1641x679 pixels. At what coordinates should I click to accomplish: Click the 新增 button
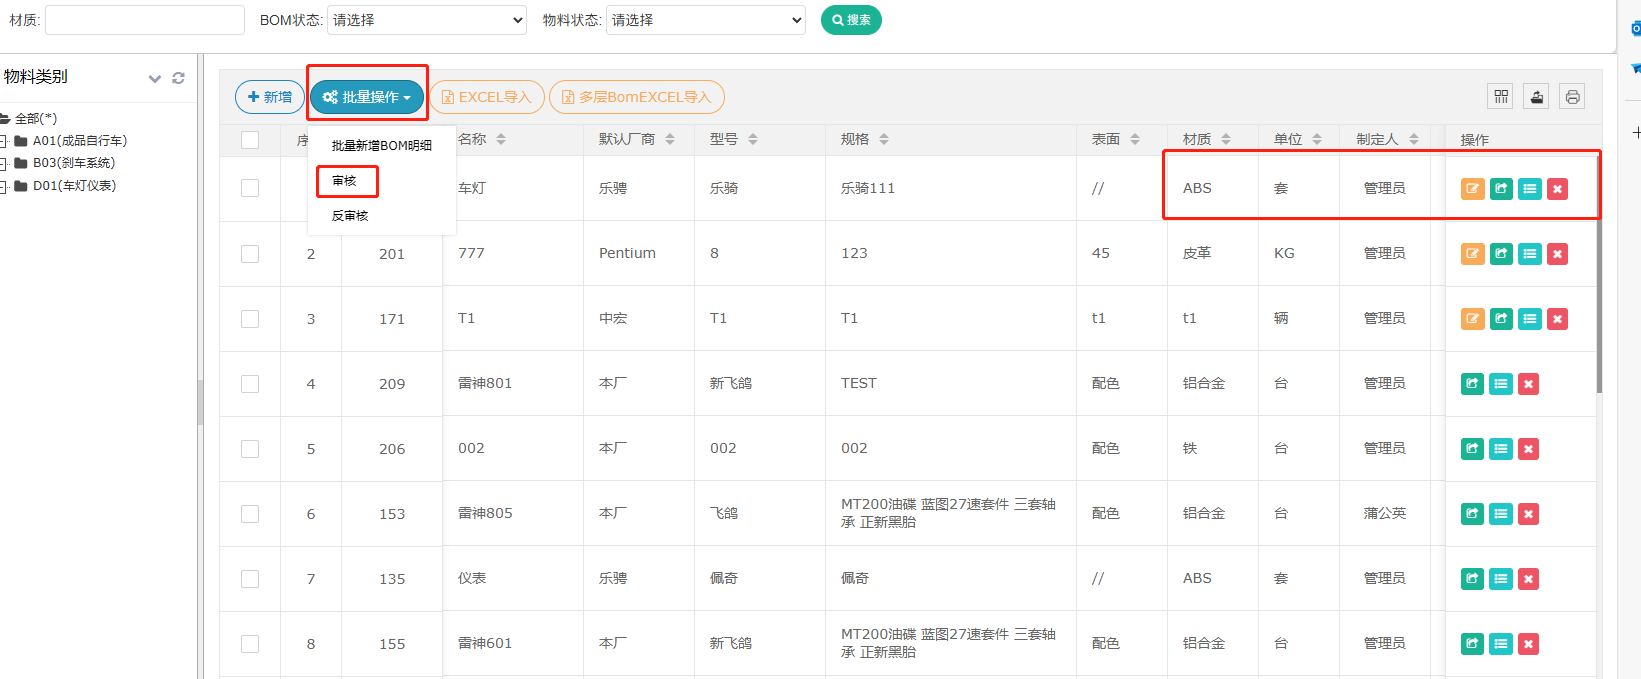tap(270, 97)
